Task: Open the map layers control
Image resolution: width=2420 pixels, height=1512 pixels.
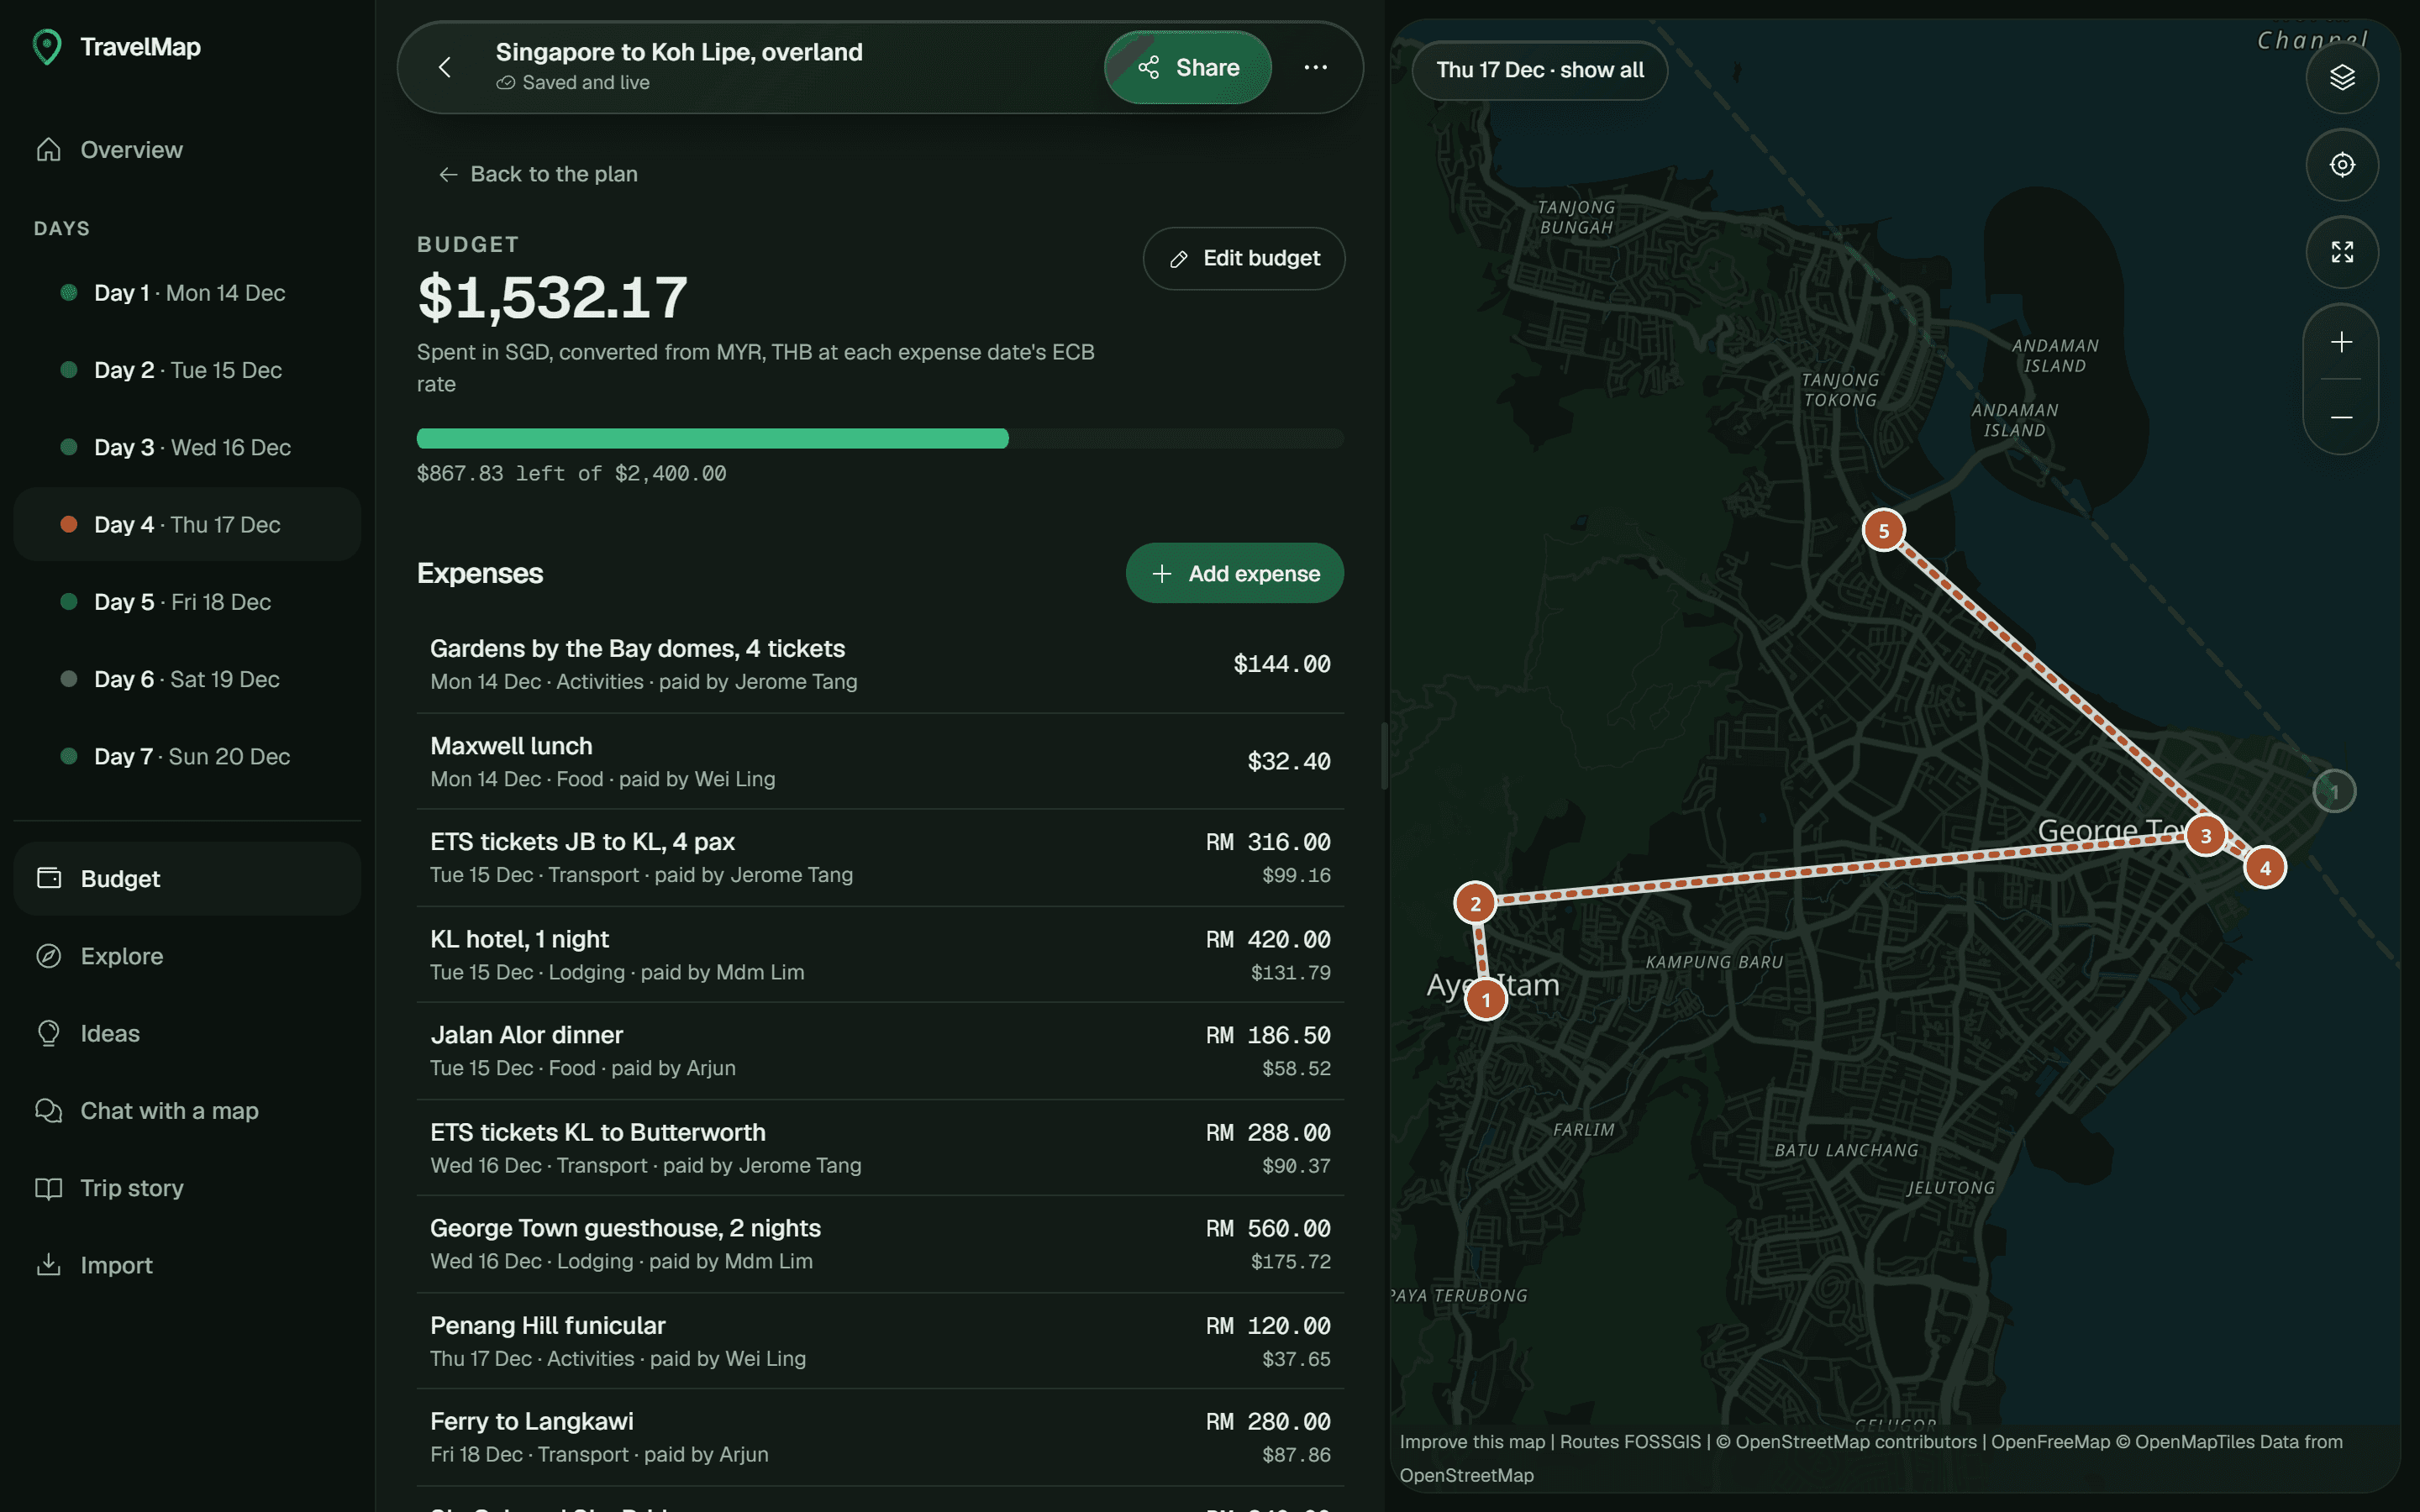Action: point(2342,77)
